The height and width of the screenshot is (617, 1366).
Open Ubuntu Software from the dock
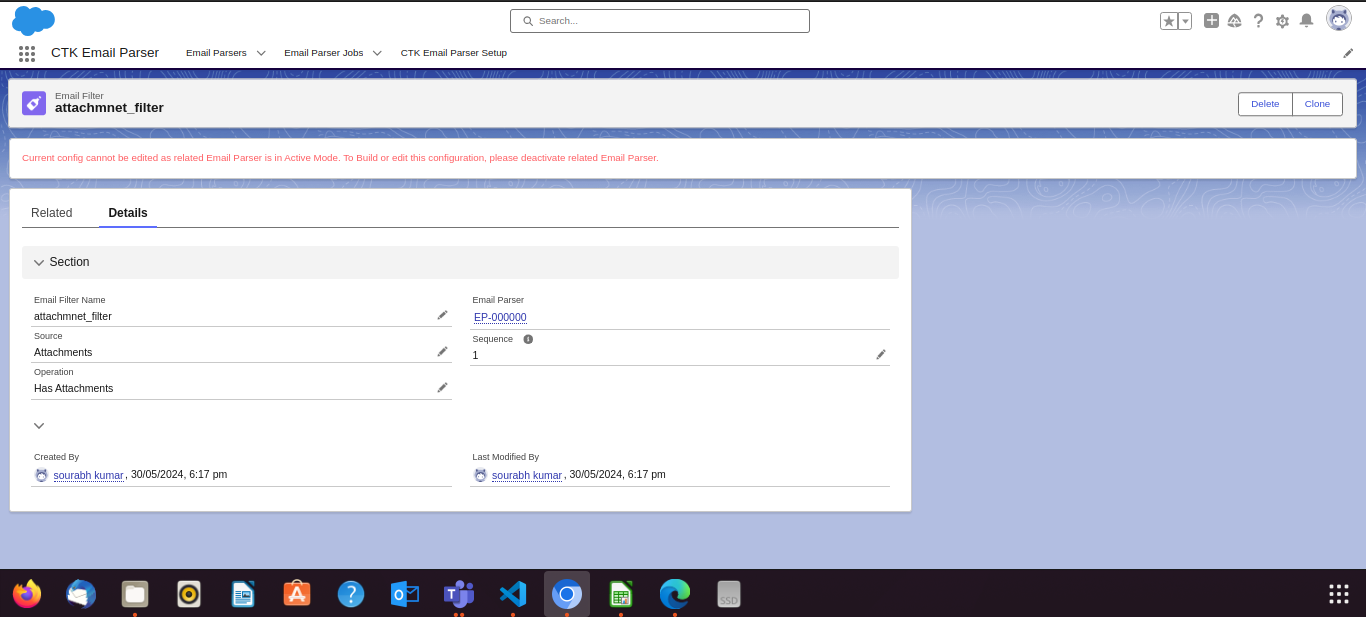coord(297,594)
